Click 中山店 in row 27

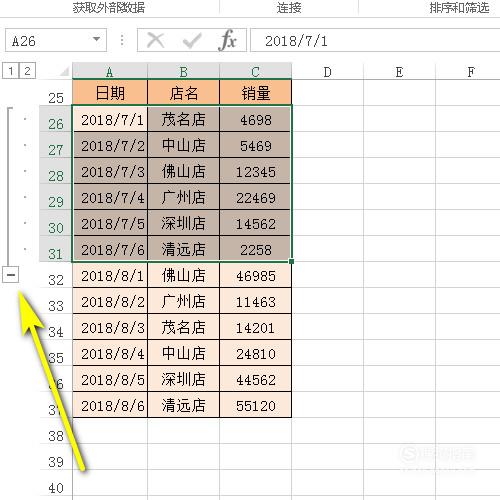183,145
